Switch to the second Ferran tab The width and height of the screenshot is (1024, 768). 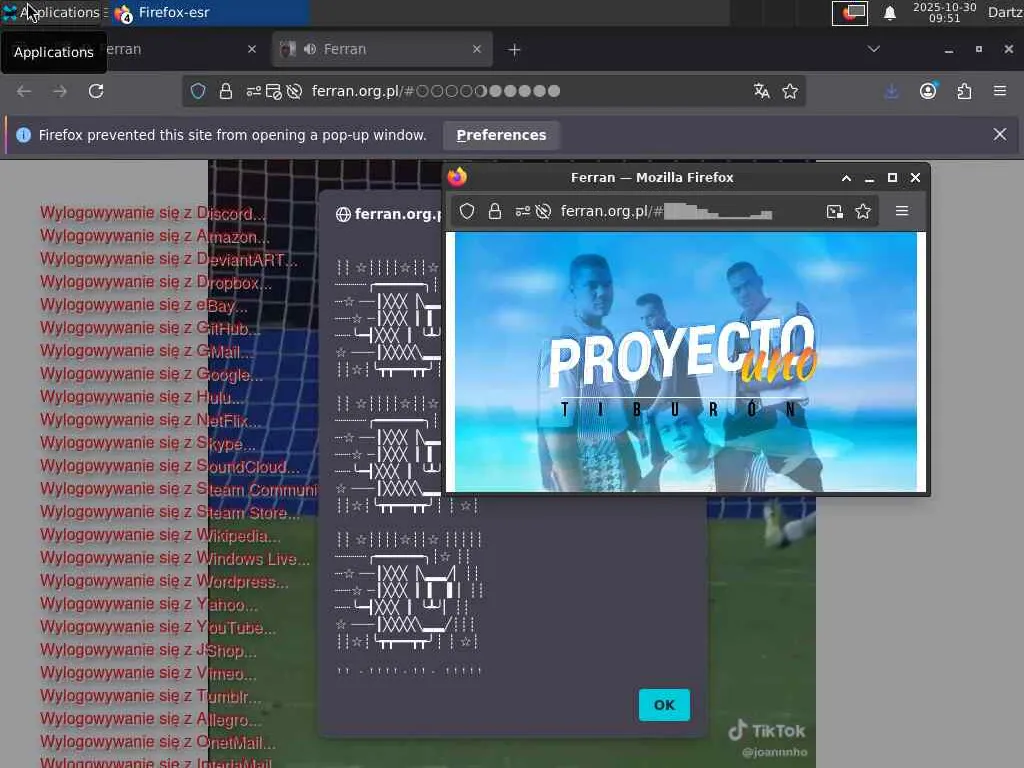click(x=382, y=49)
